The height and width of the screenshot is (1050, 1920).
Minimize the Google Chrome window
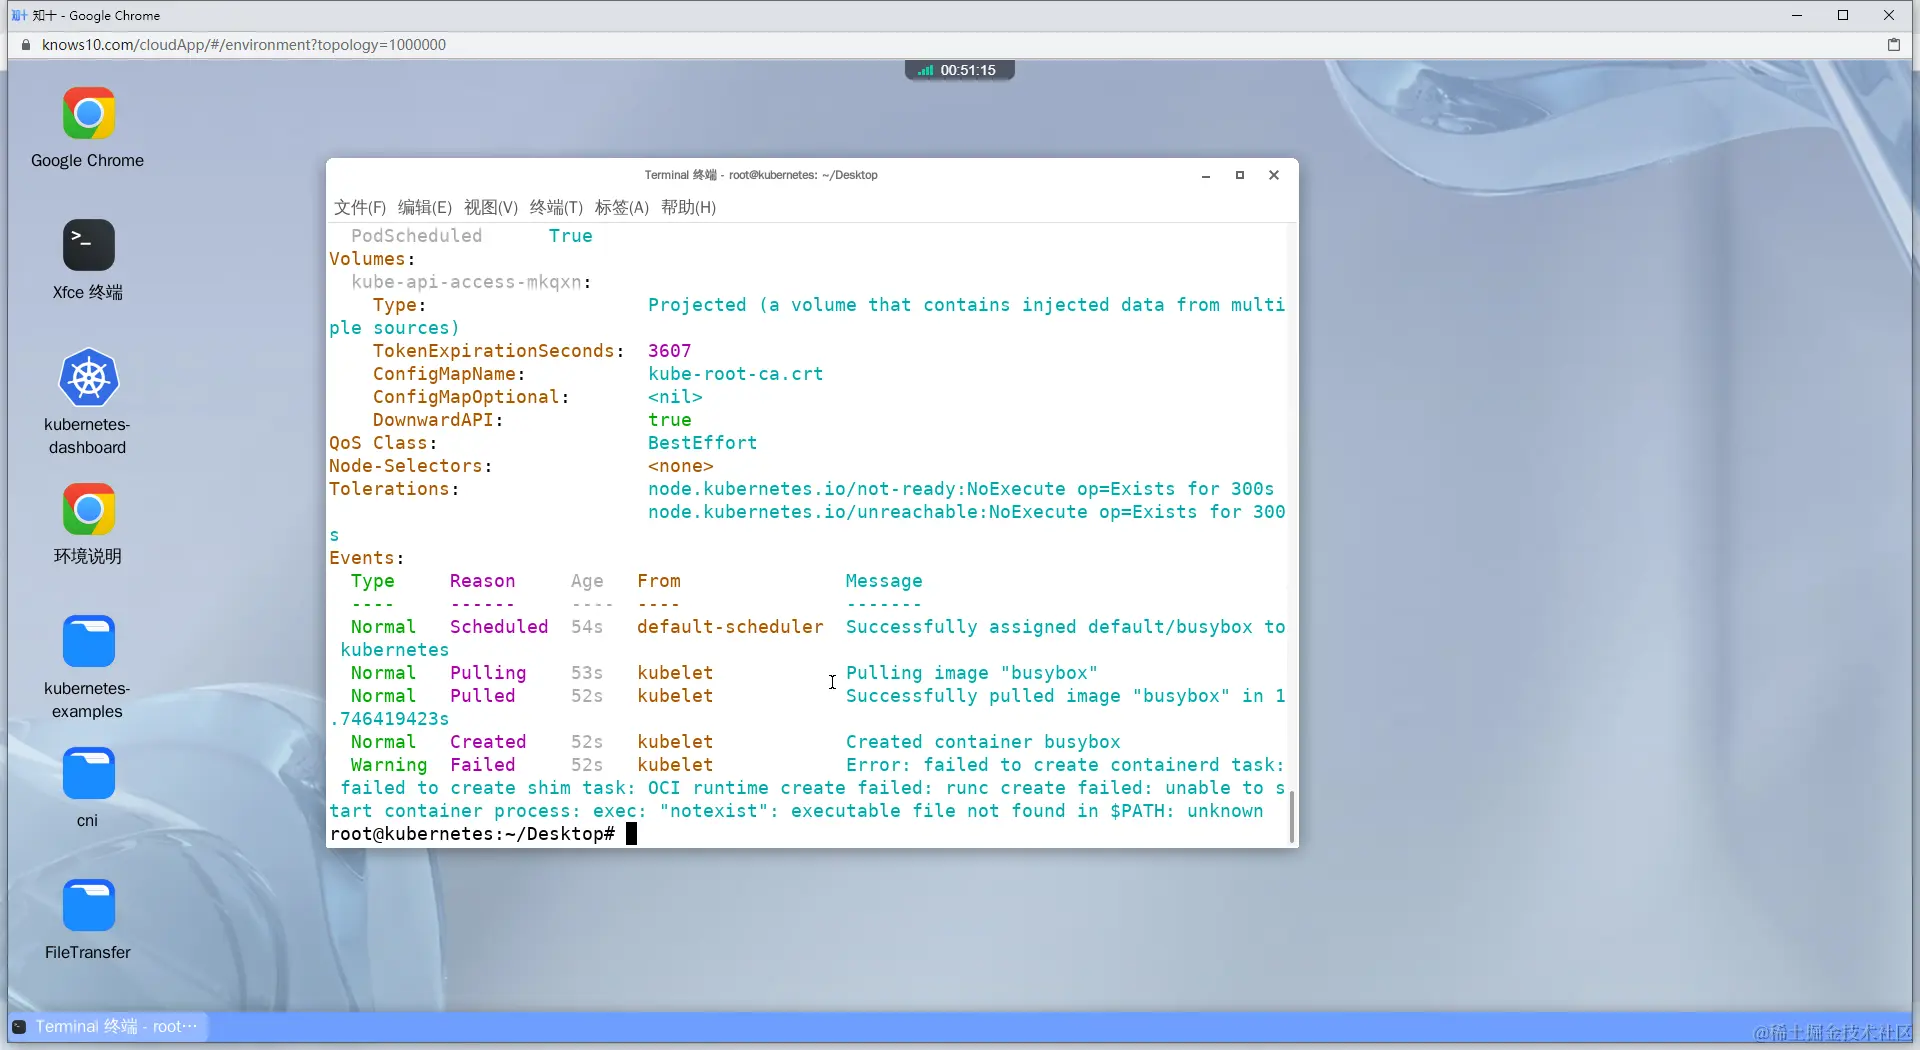tap(1797, 15)
